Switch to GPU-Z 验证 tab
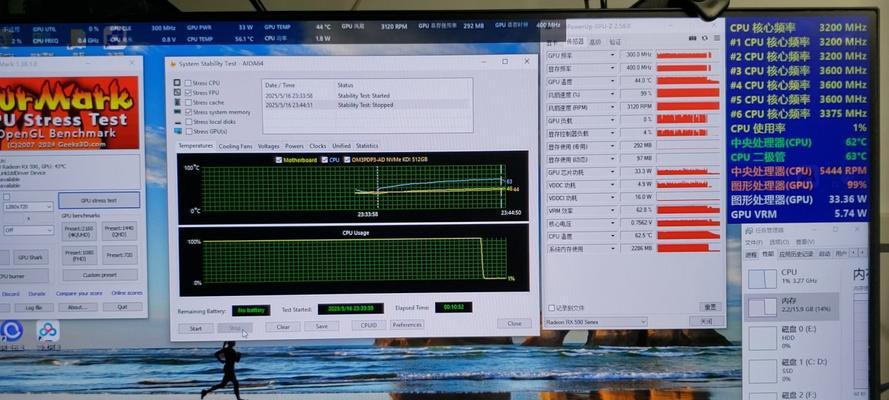889x400 pixels. tap(615, 42)
